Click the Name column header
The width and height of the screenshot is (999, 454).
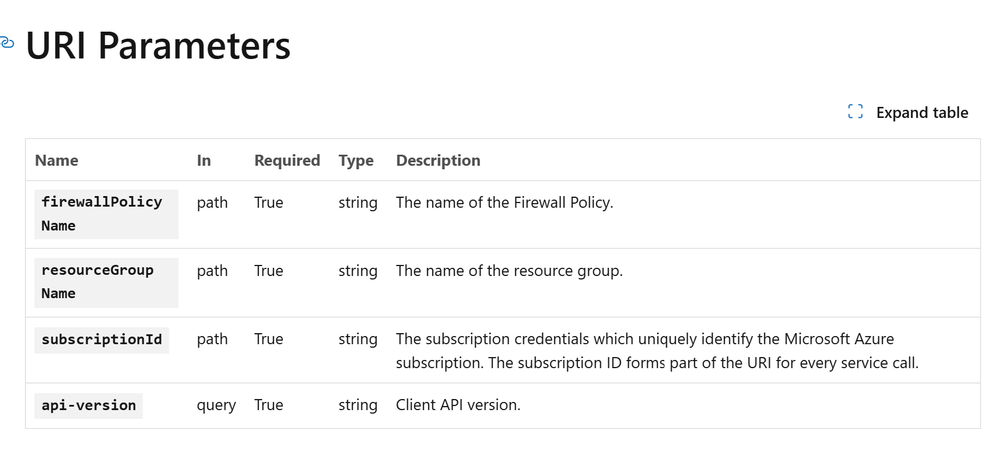(x=57, y=160)
